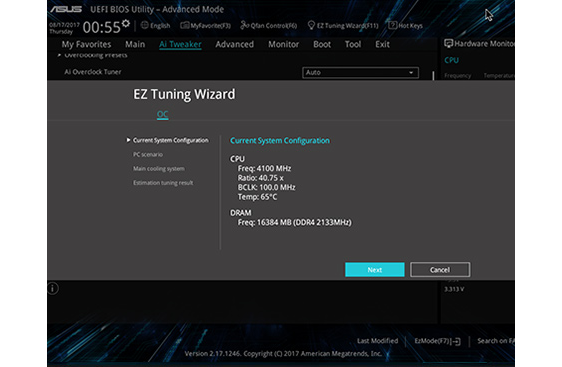The width and height of the screenshot is (562, 367).
Task: Click the Next button
Action: tap(375, 270)
